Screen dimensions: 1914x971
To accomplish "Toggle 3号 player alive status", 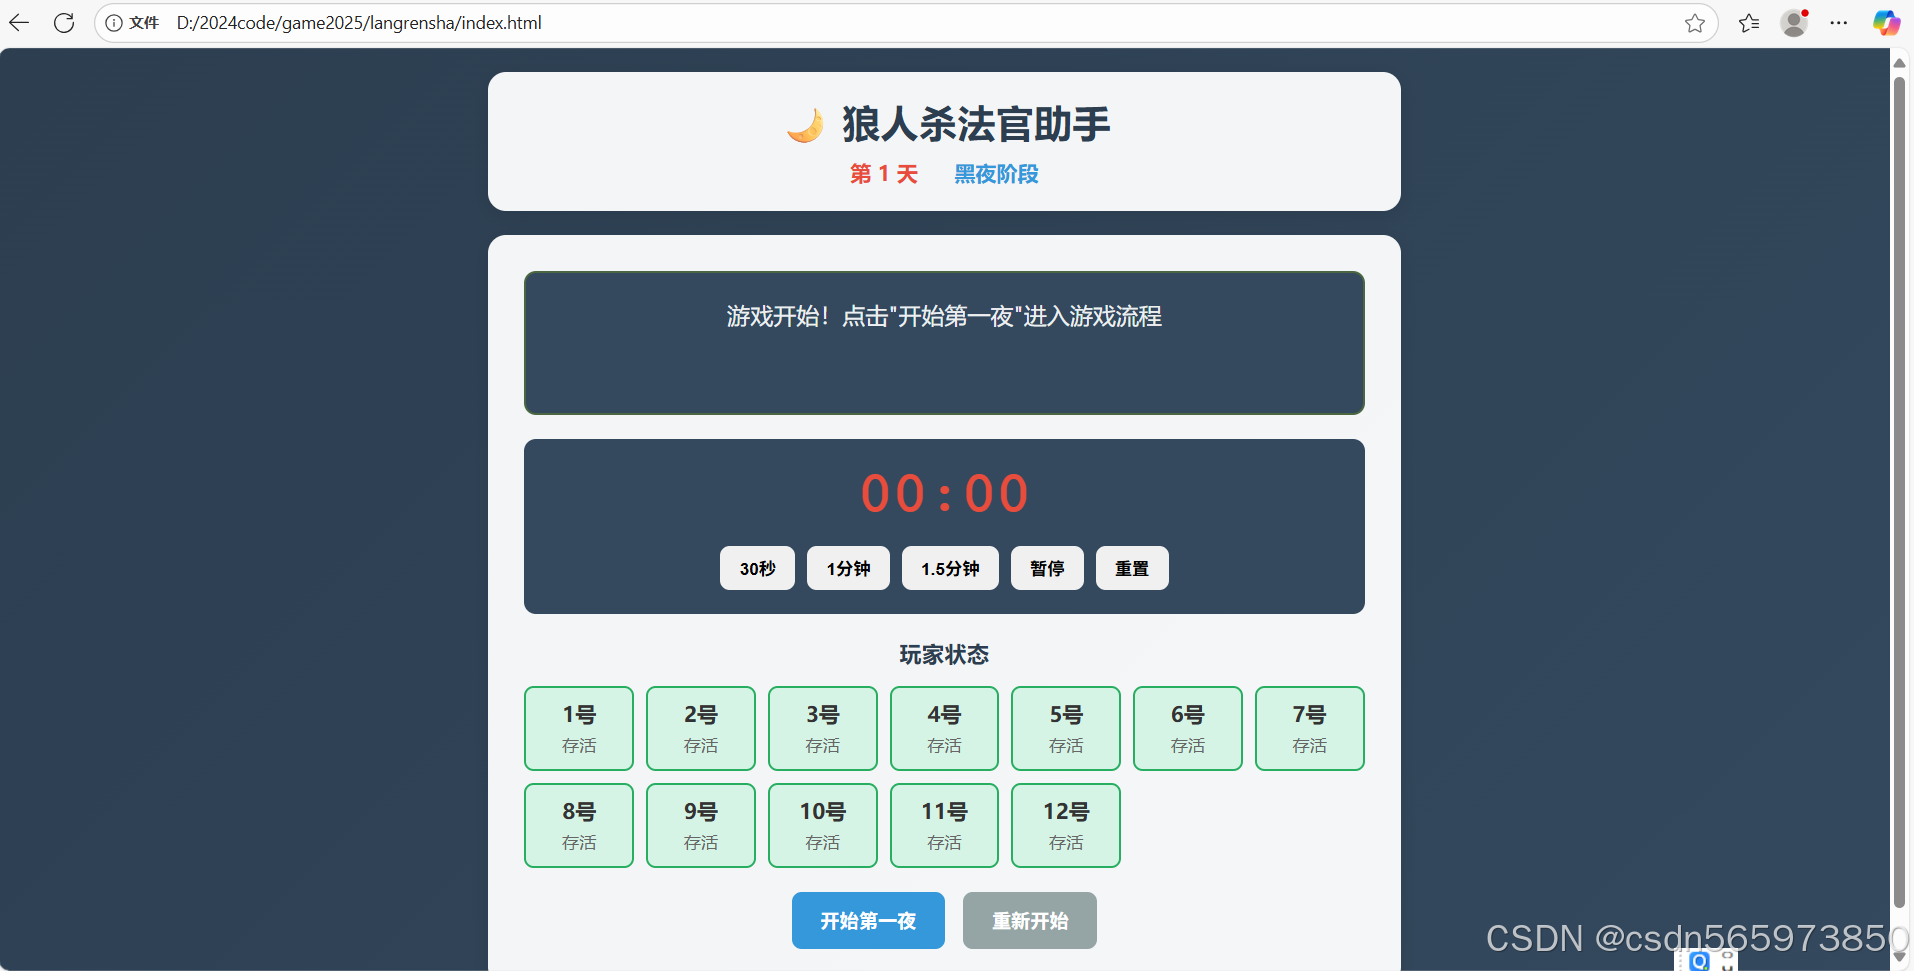I will 822,728.
